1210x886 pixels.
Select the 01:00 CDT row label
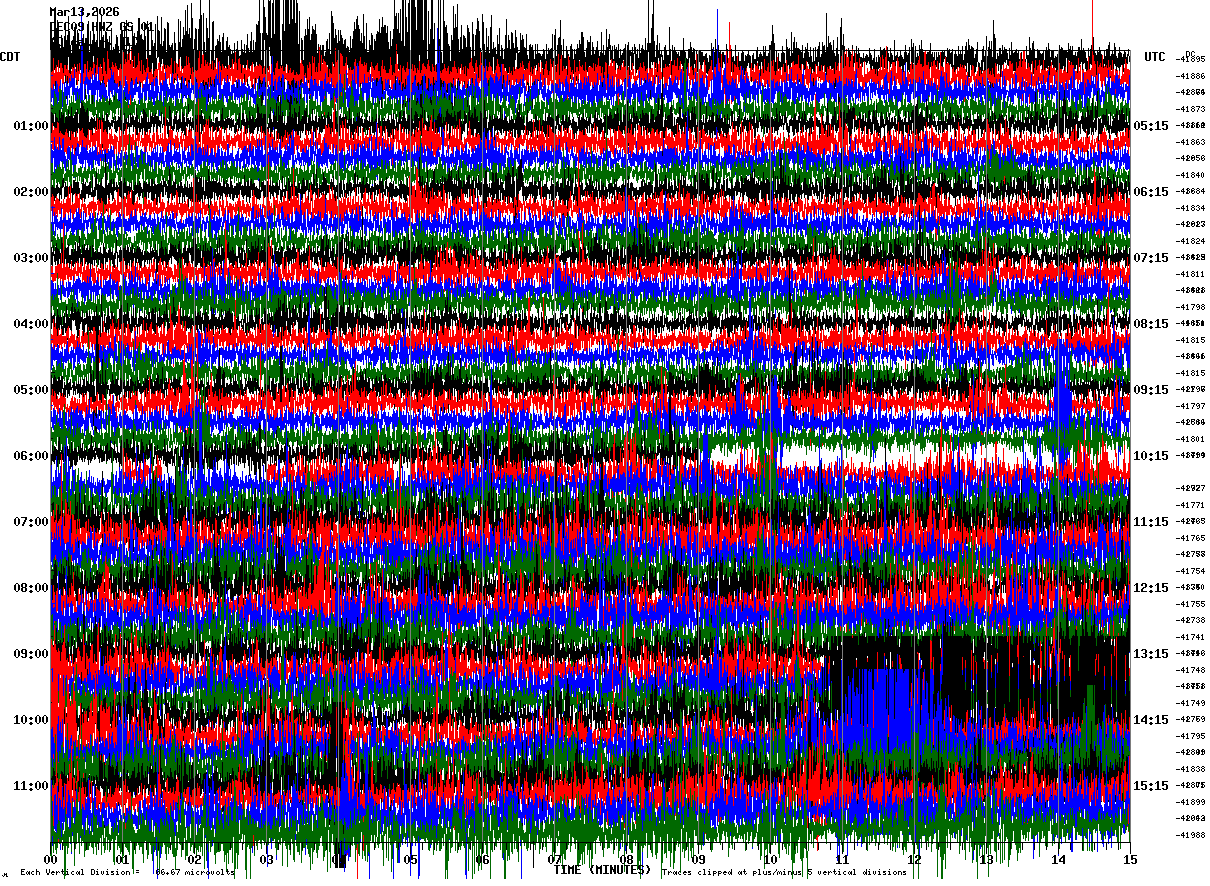pyautogui.click(x=30, y=126)
